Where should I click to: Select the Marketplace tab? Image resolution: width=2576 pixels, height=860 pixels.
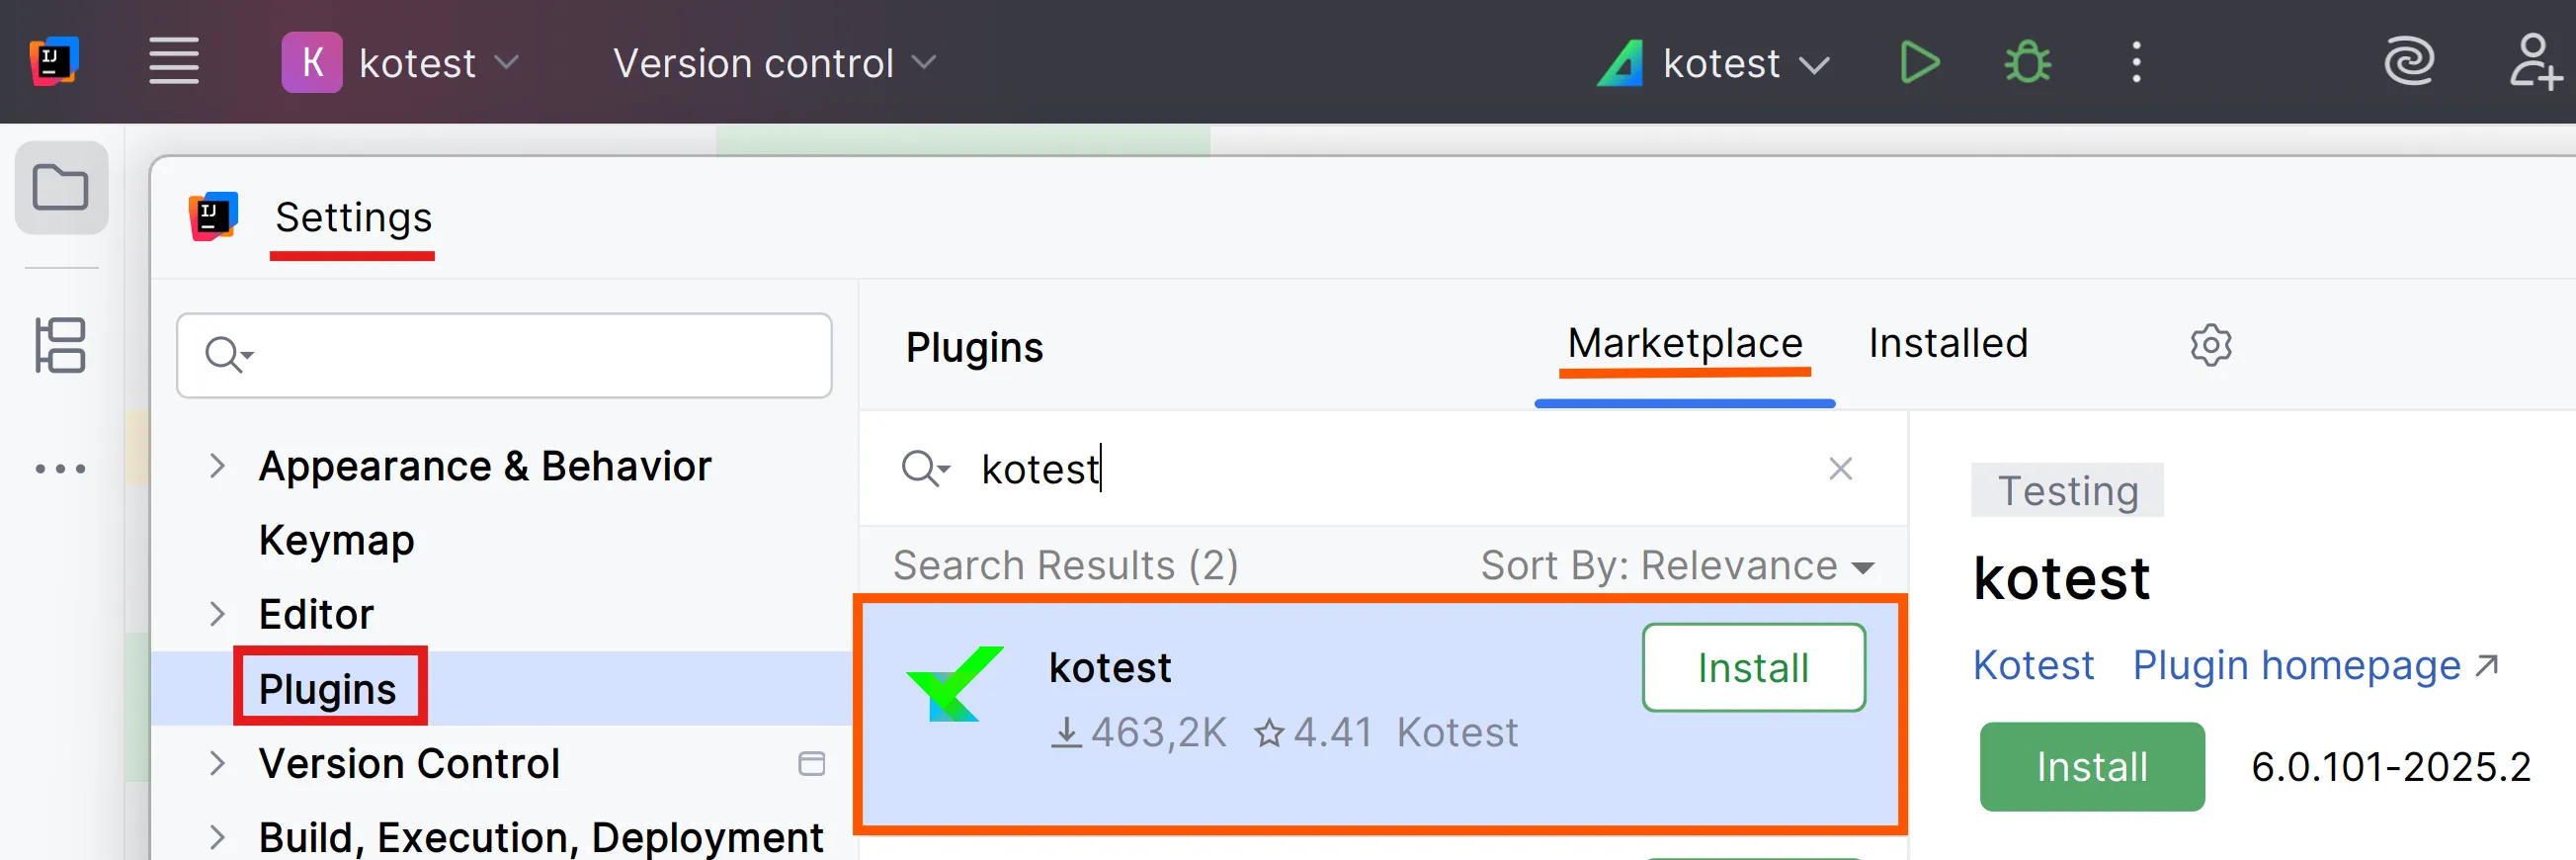[x=1684, y=344]
